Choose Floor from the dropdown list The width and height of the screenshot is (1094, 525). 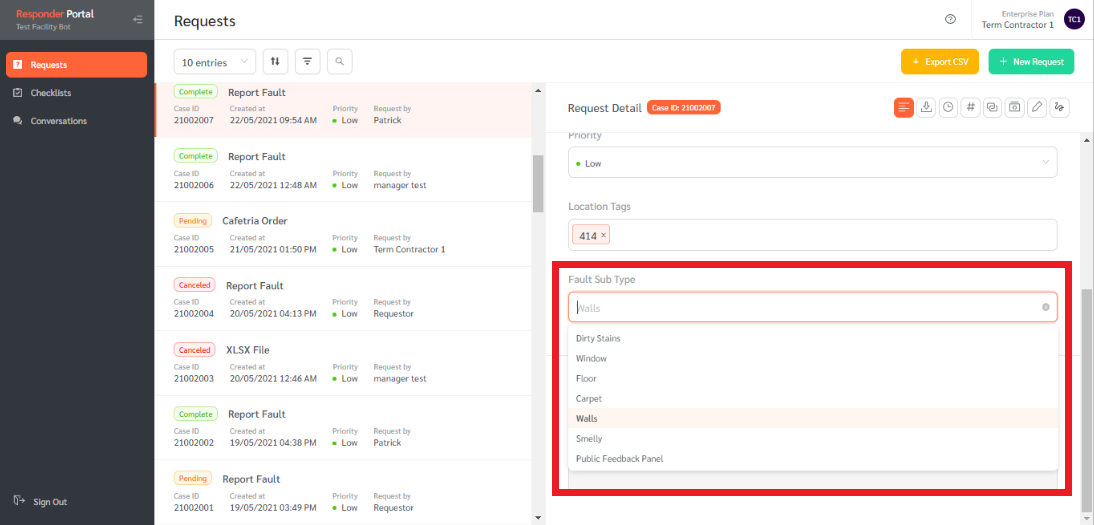pyautogui.click(x=814, y=378)
